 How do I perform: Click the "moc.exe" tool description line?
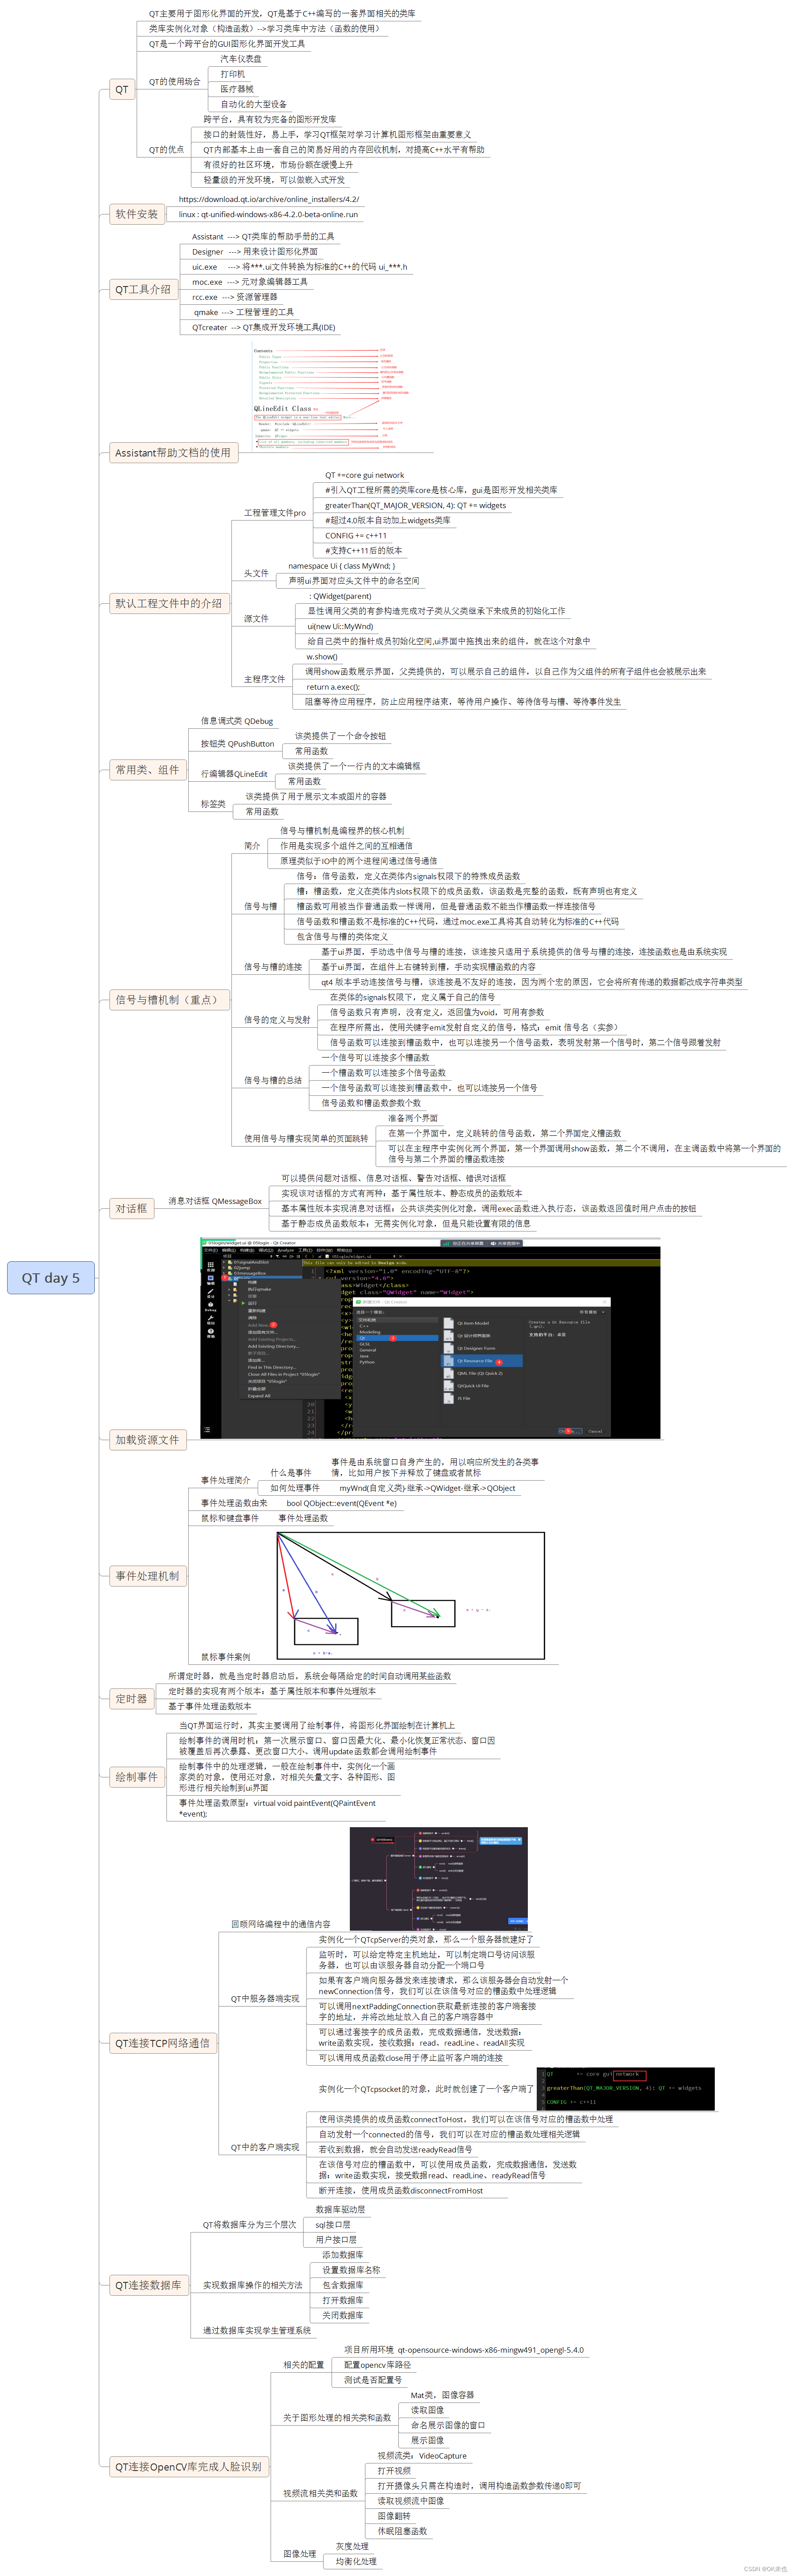(250, 282)
